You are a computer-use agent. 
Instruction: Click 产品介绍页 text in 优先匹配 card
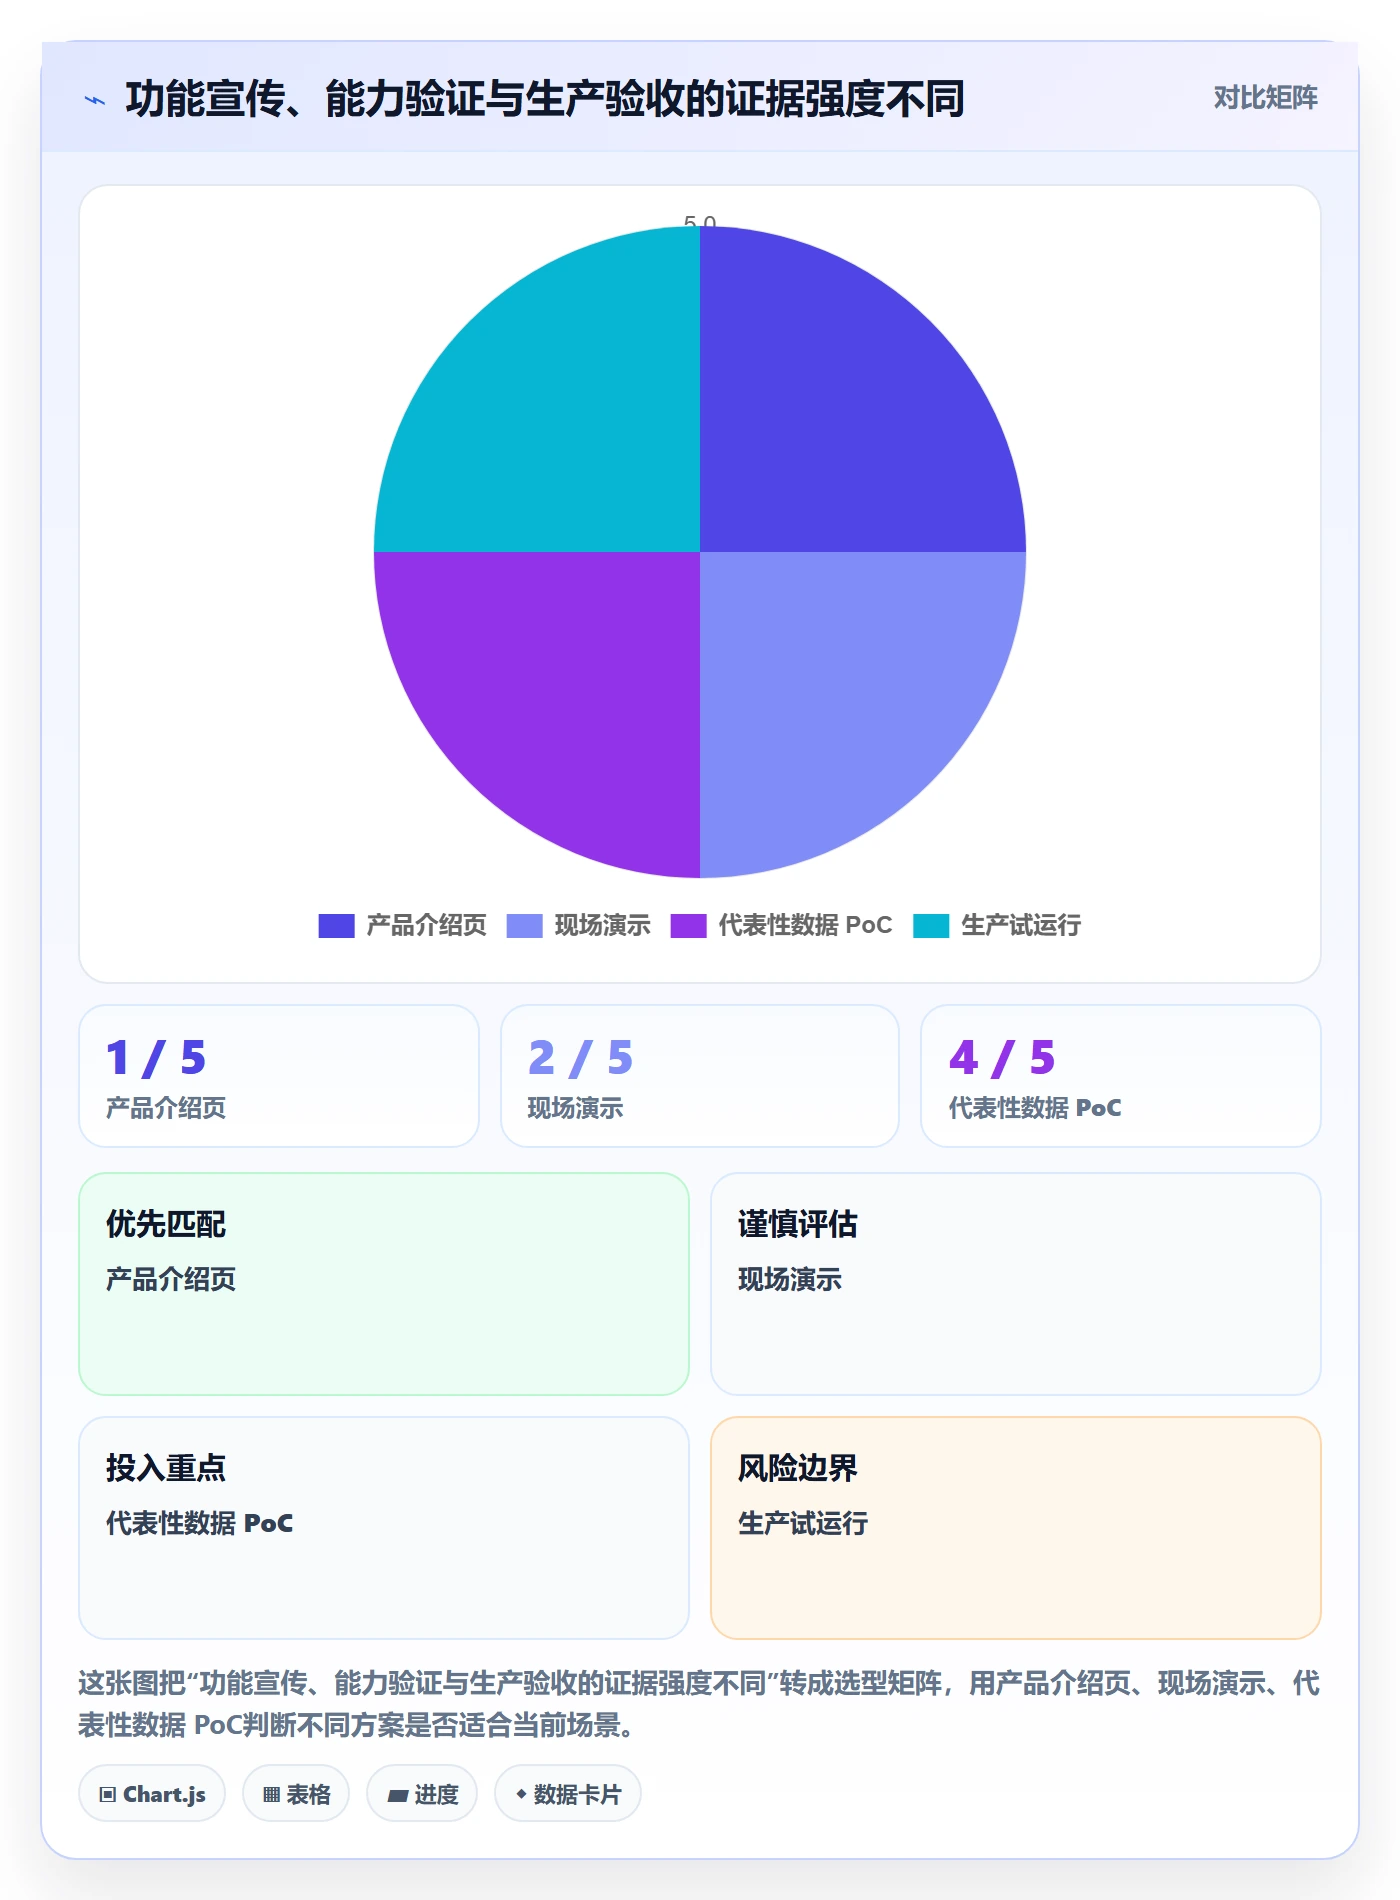click(x=171, y=1279)
